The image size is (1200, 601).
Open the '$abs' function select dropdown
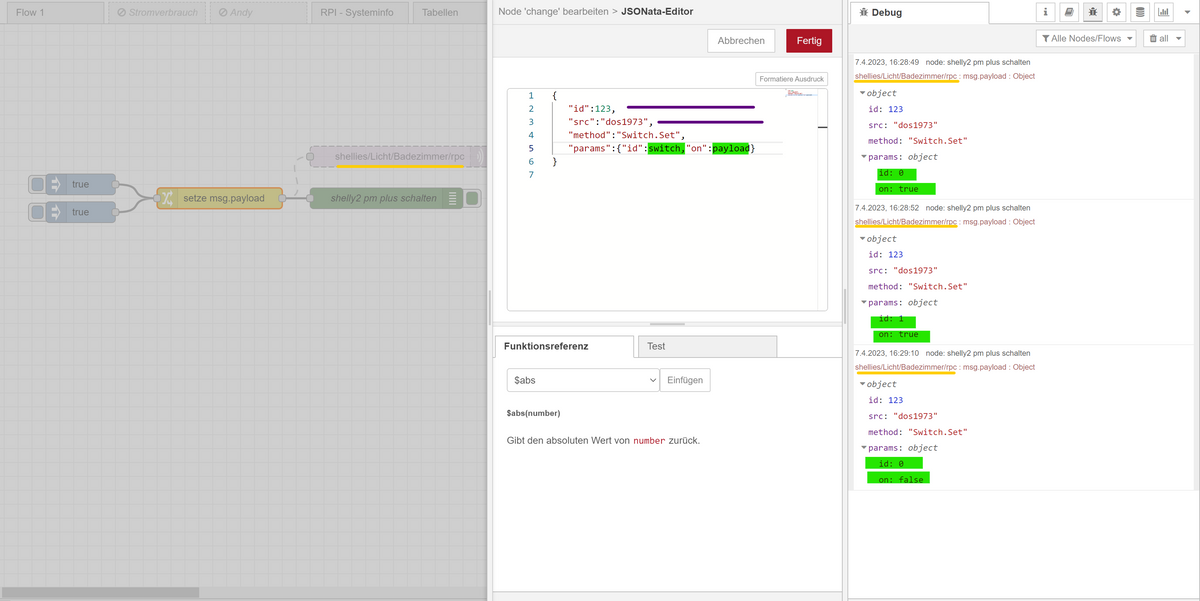(582, 380)
